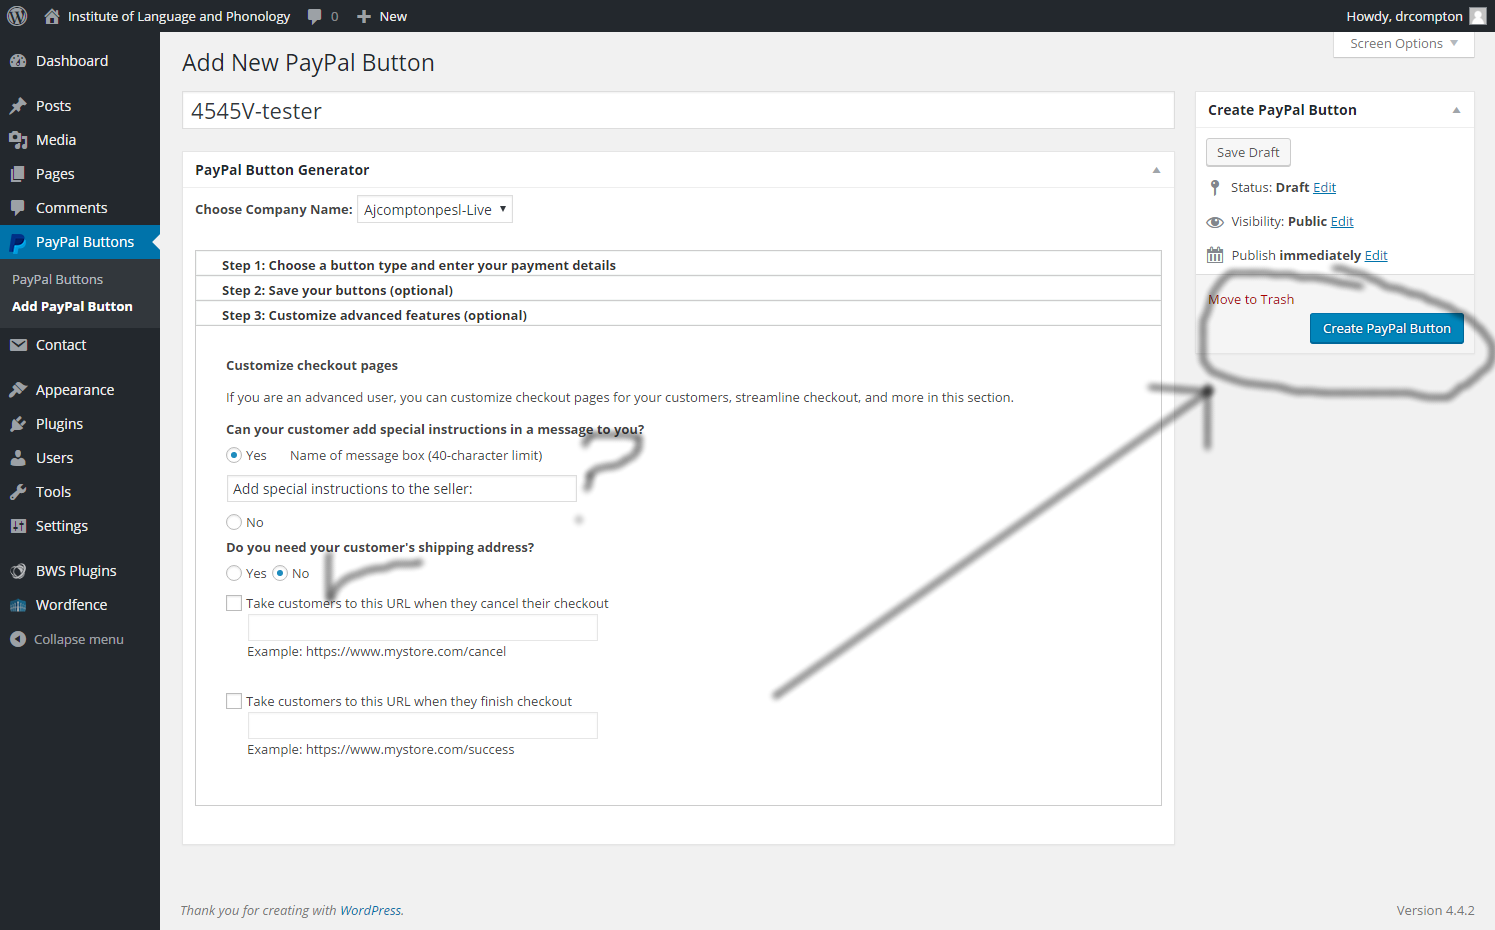This screenshot has height=930, width=1495.
Task: Click the home site icon
Action: (52, 16)
